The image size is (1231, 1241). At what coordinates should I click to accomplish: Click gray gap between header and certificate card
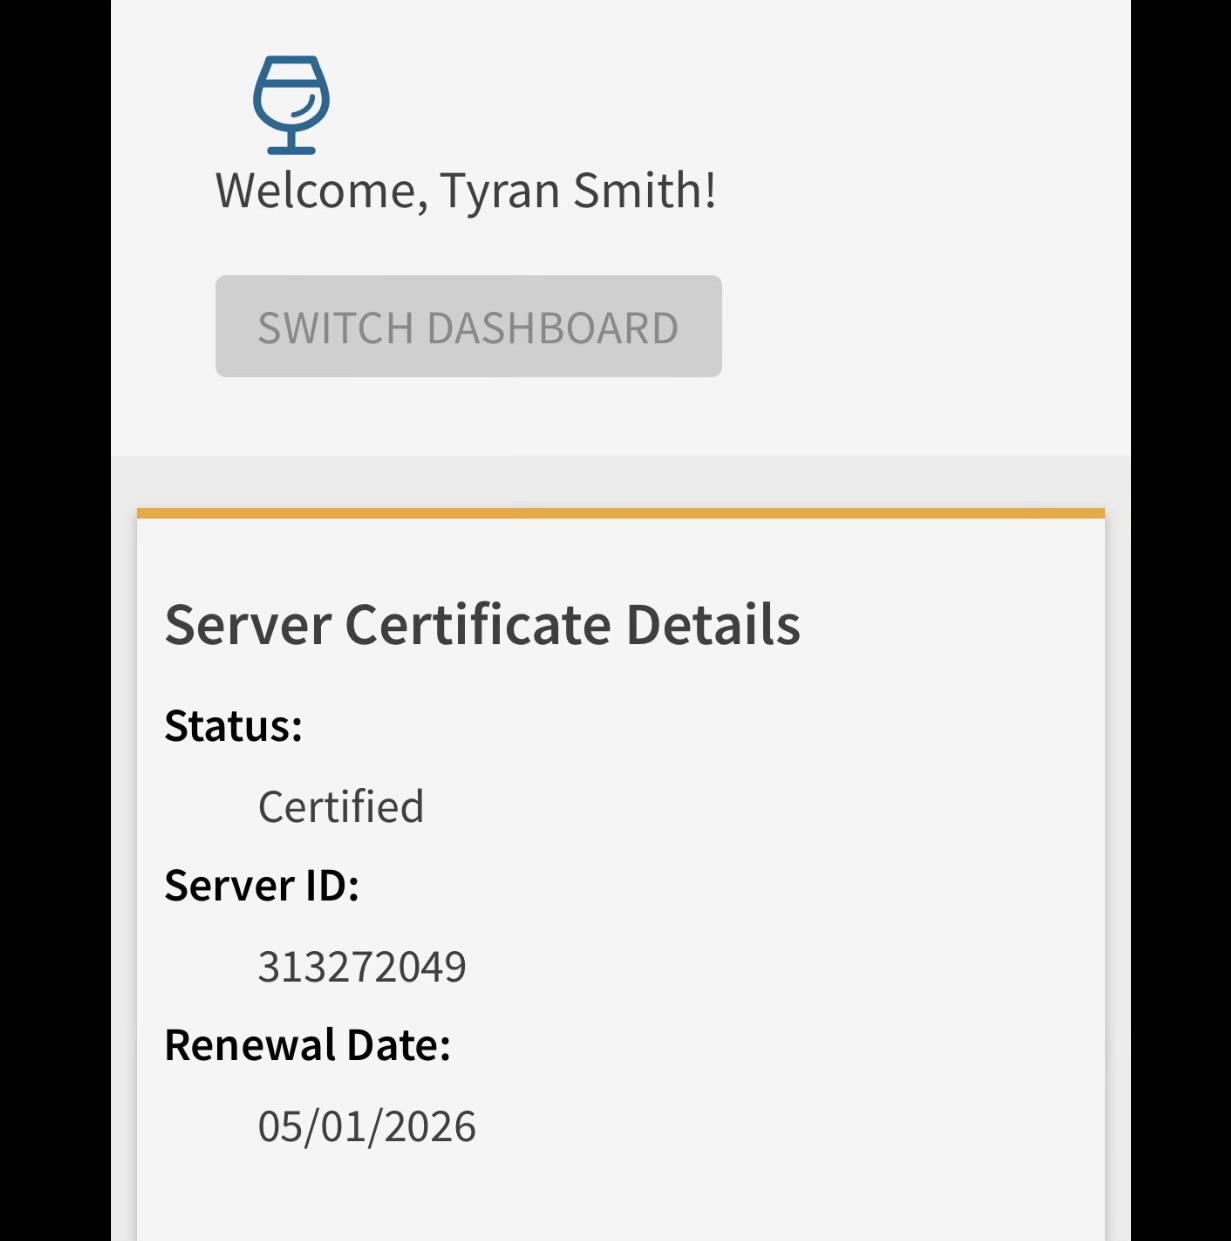(x=620, y=482)
